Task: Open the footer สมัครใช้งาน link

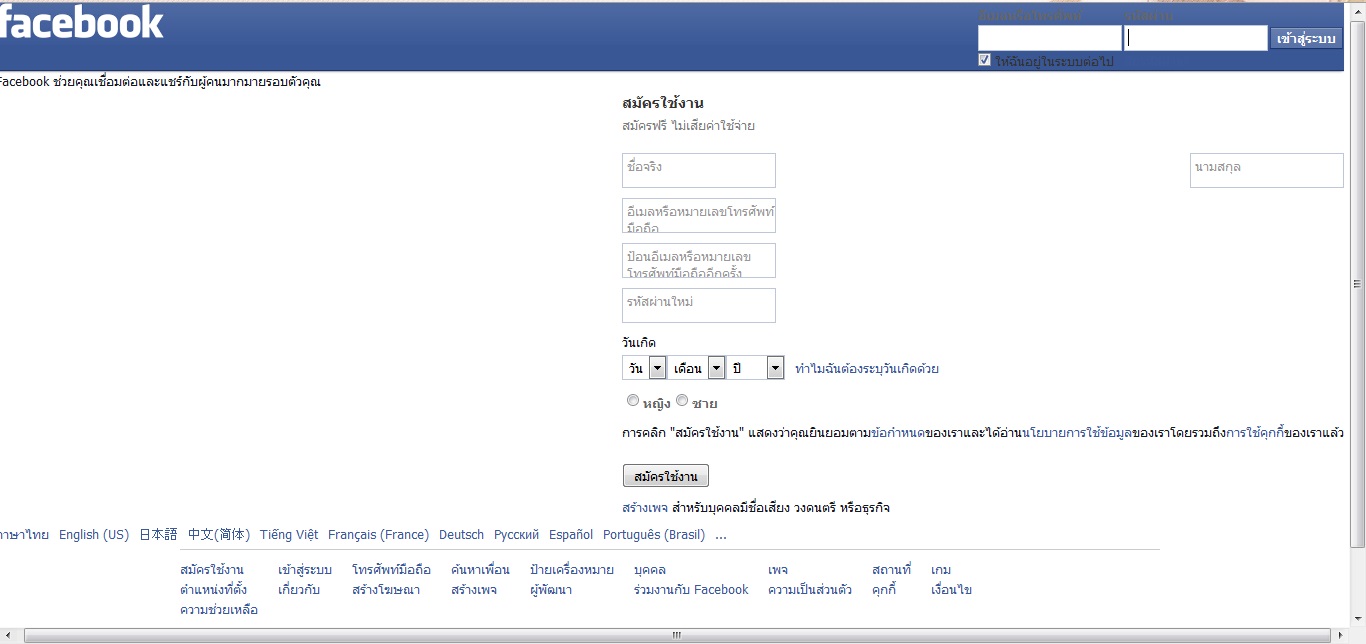Action: 212,570
